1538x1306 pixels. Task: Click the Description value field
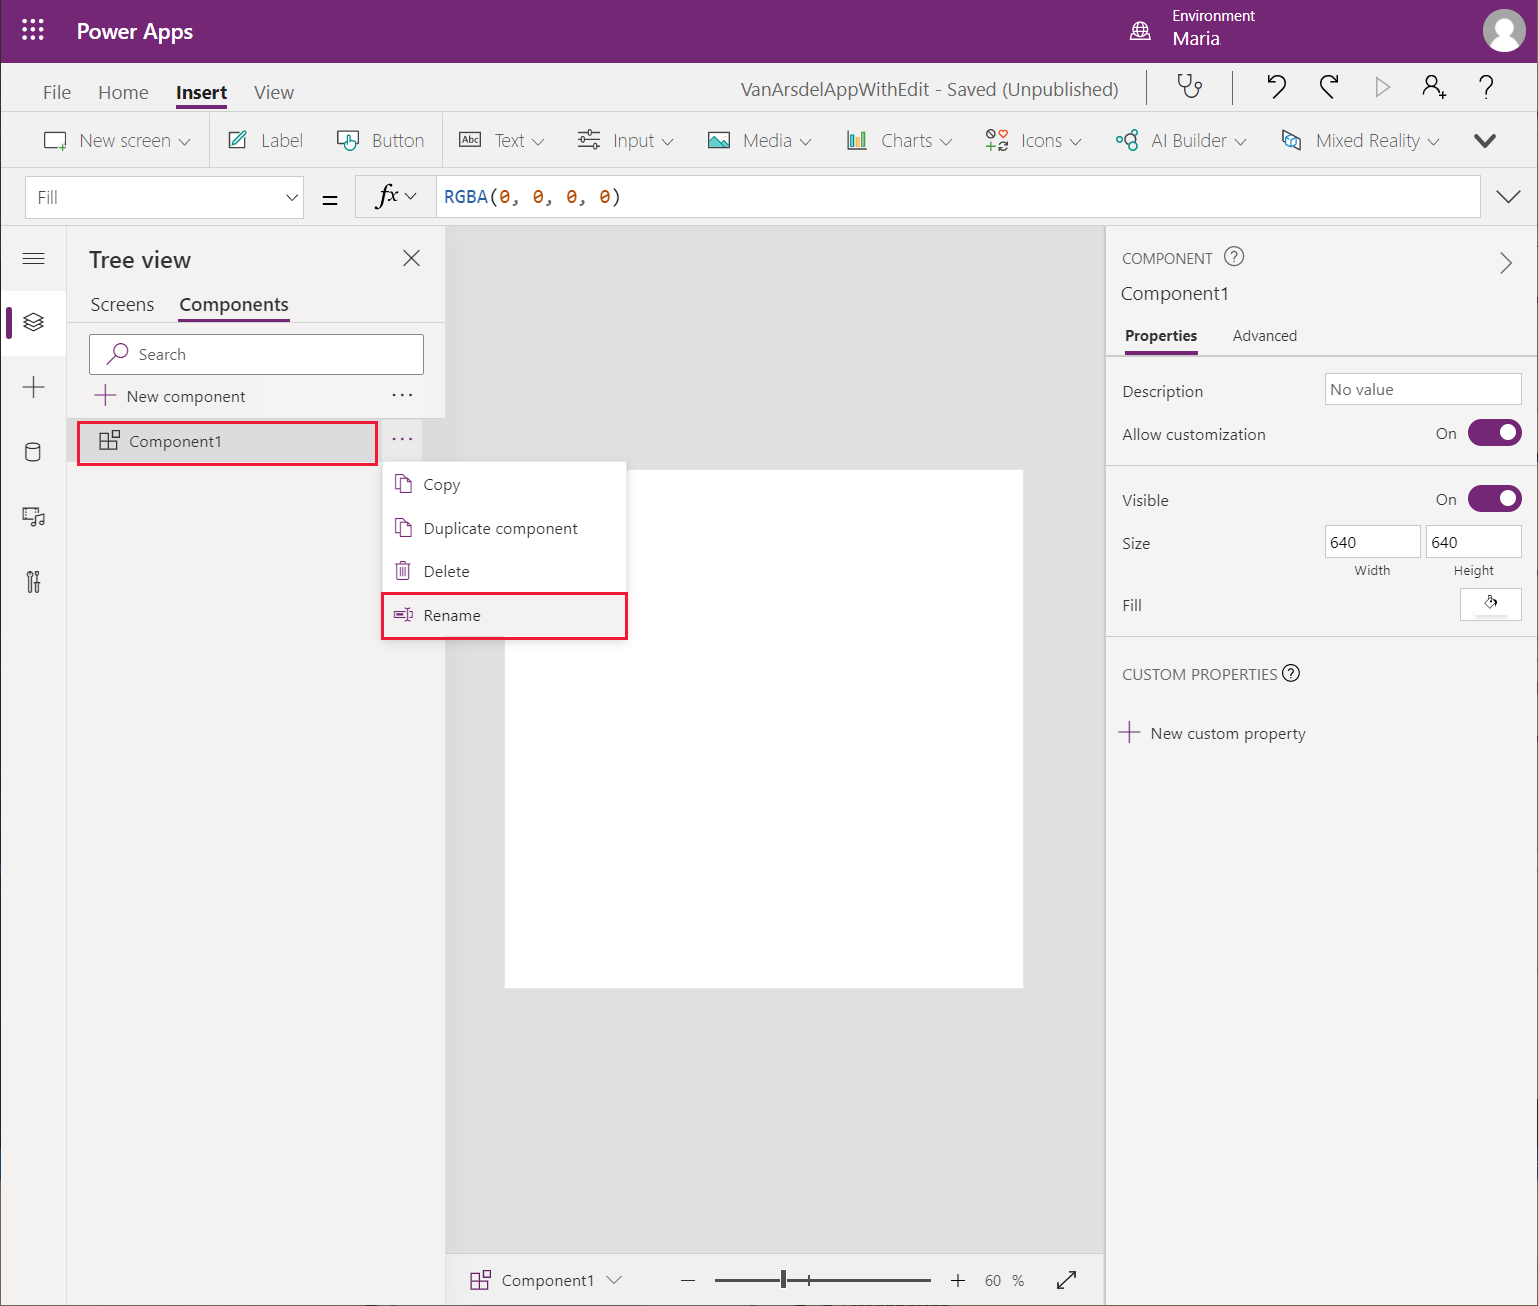click(1423, 389)
